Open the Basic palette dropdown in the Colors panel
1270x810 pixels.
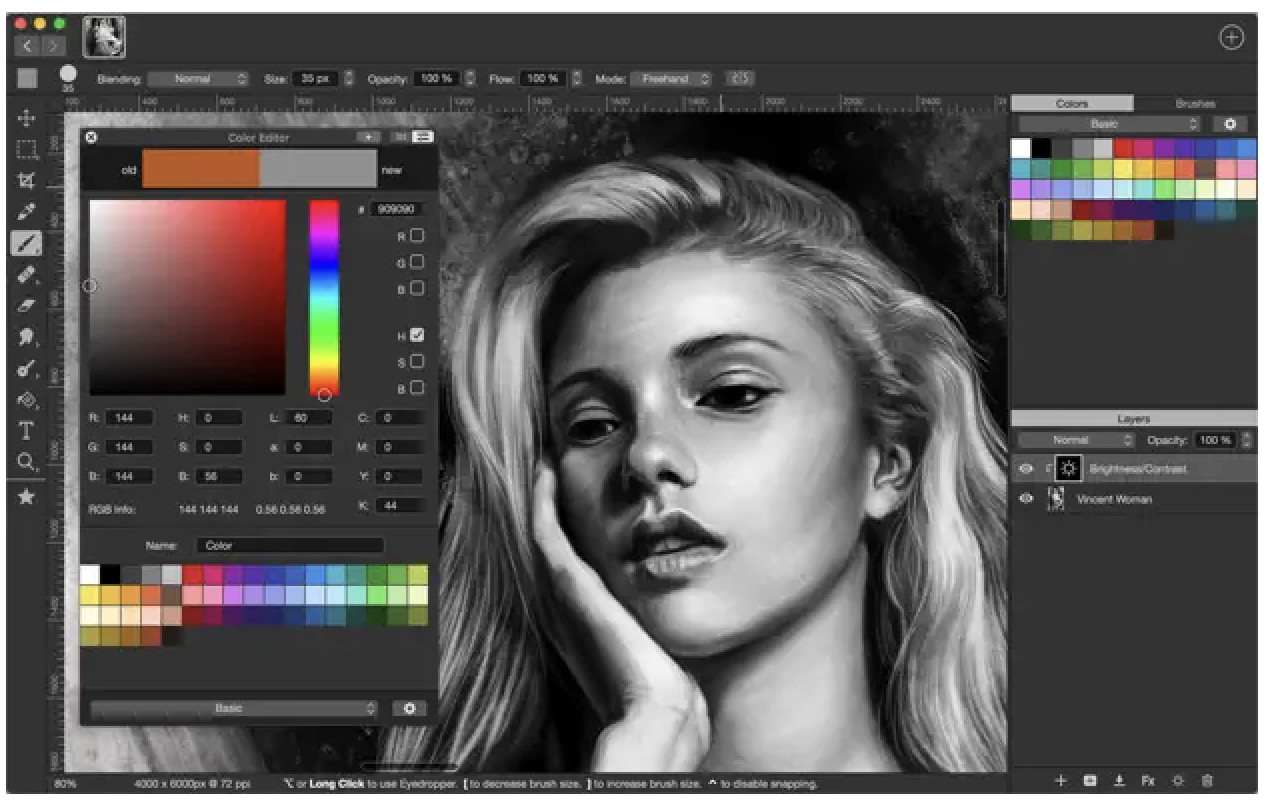tap(1109, 124)
